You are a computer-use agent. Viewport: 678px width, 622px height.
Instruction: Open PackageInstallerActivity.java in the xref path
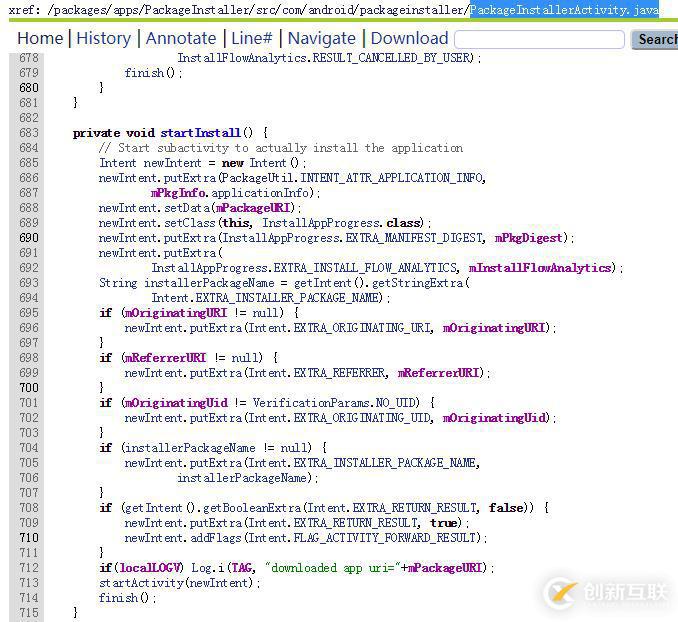pyautogui.click(x=564, y=10)
